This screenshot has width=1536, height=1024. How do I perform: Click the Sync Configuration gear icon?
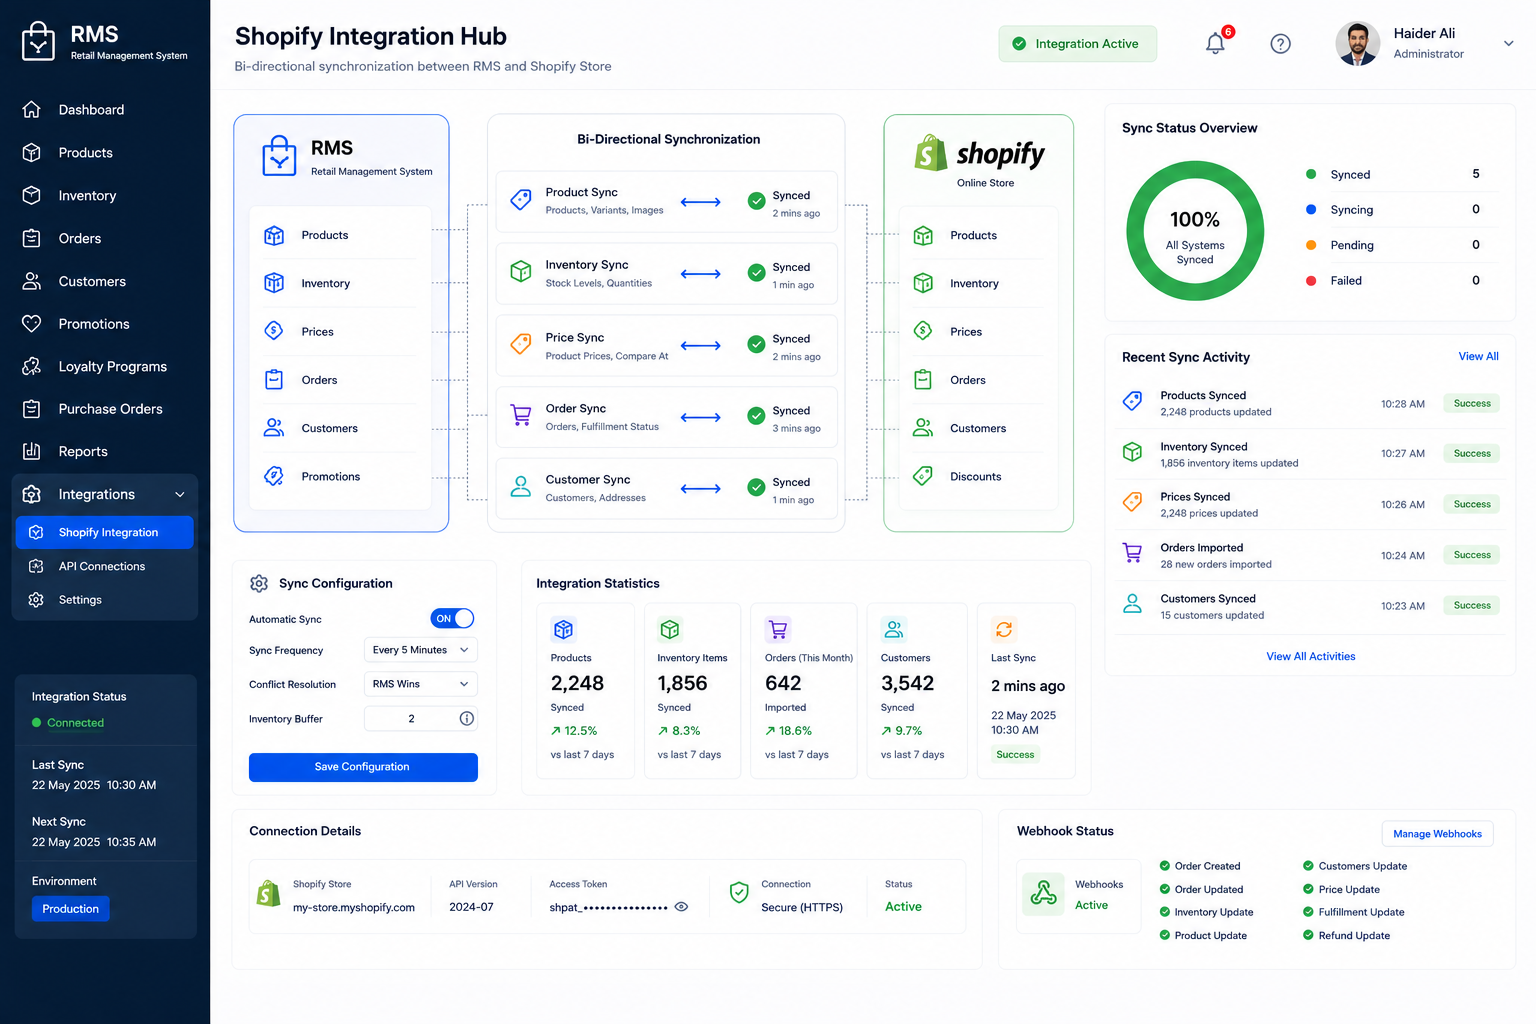[x=259, y=583]
